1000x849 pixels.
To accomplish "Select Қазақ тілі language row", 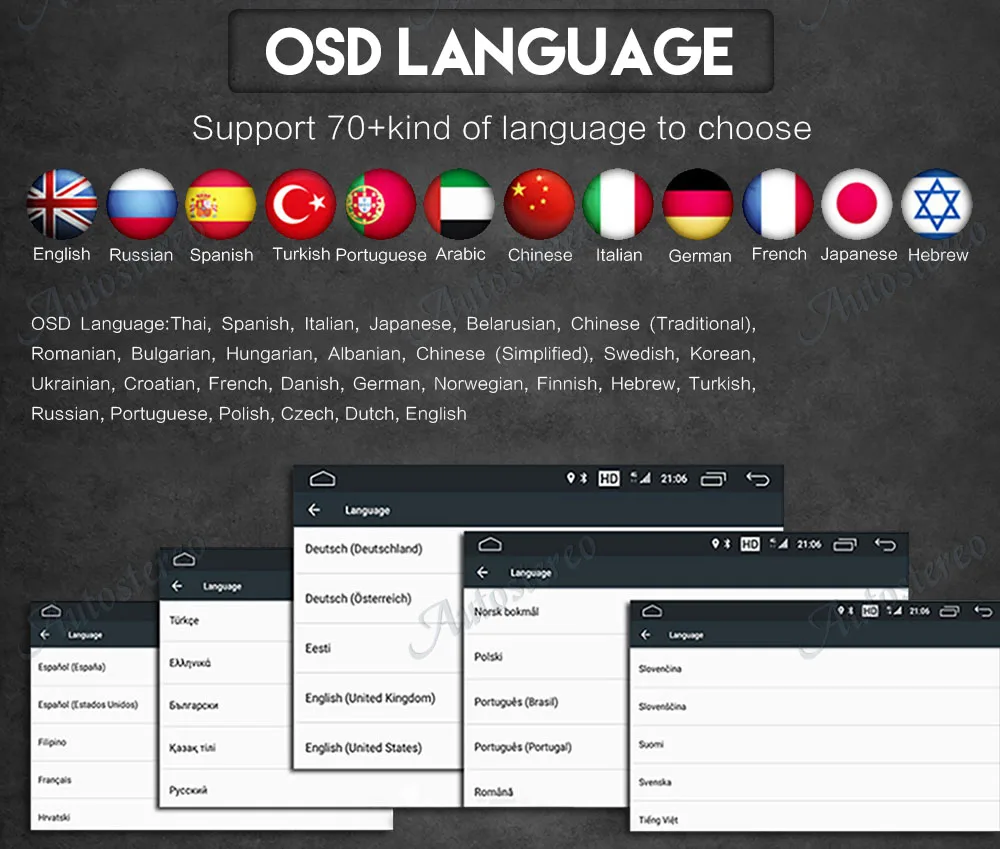I will tap(226, 747).
